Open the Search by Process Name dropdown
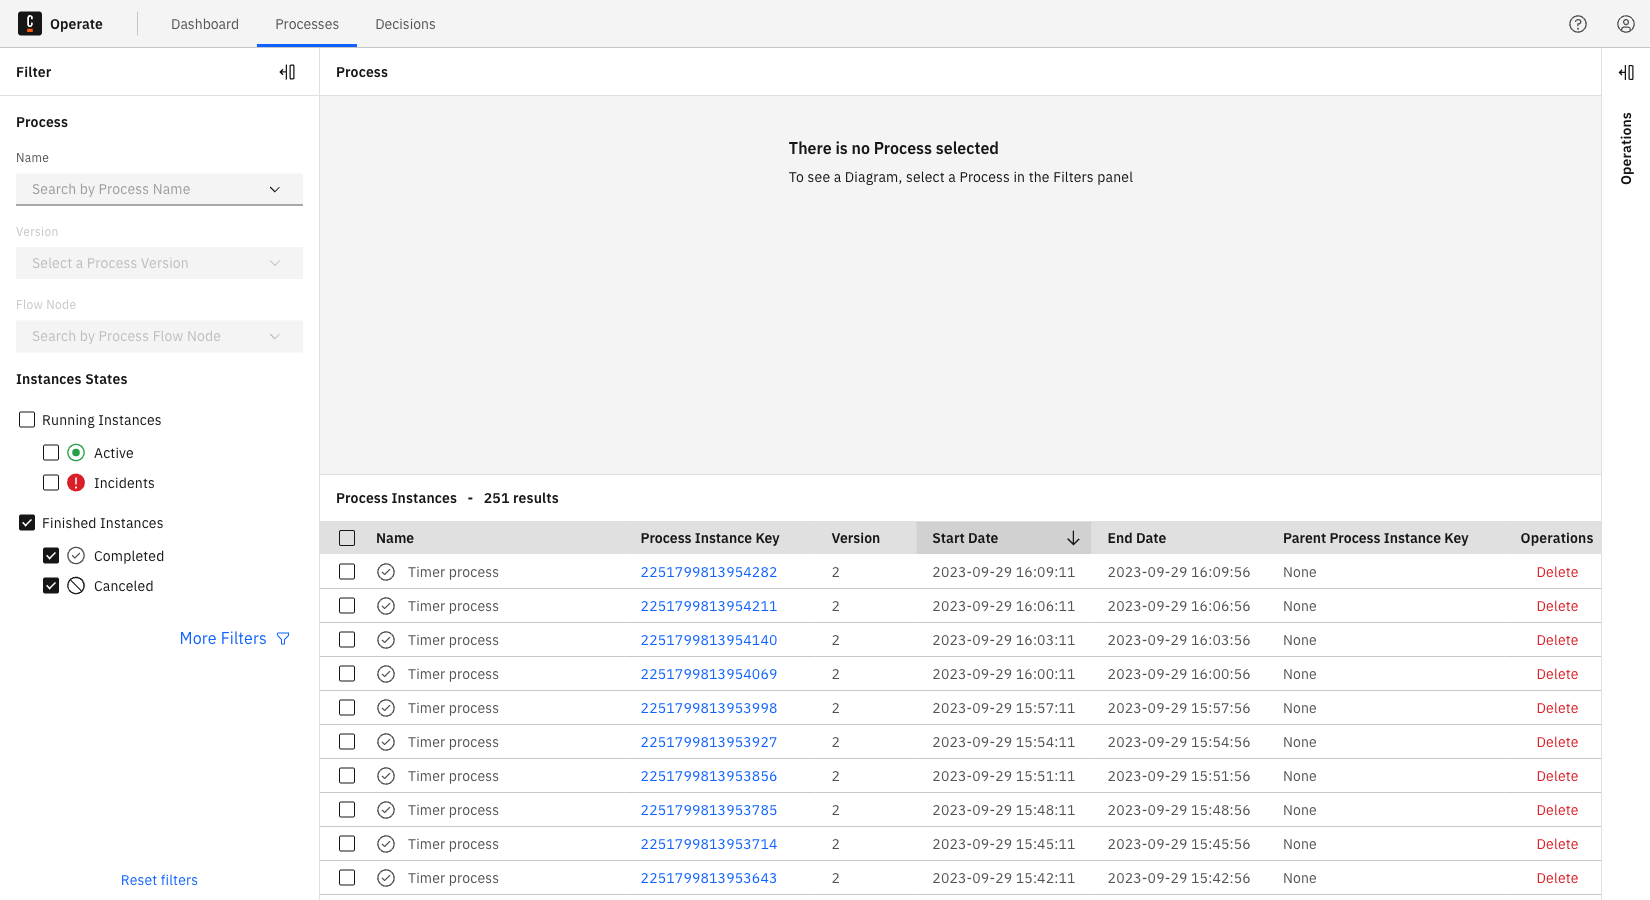Screen dimensions: 1650x900 click(x=159, y=189)
